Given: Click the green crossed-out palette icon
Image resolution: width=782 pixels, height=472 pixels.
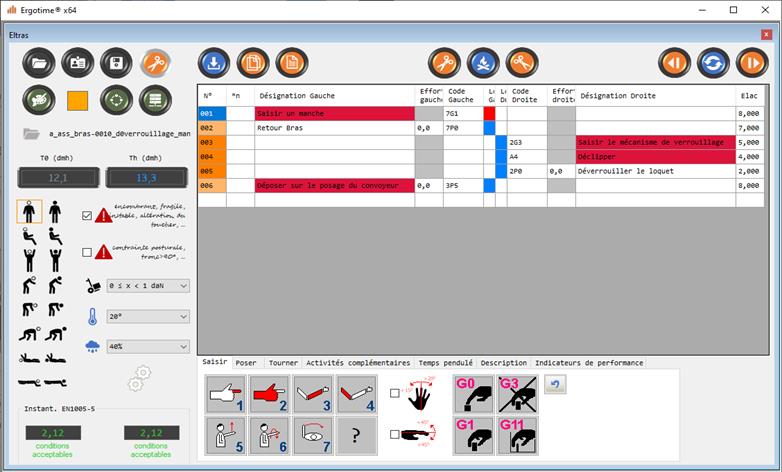Looking at the screenshot, I should coord(38,100).
